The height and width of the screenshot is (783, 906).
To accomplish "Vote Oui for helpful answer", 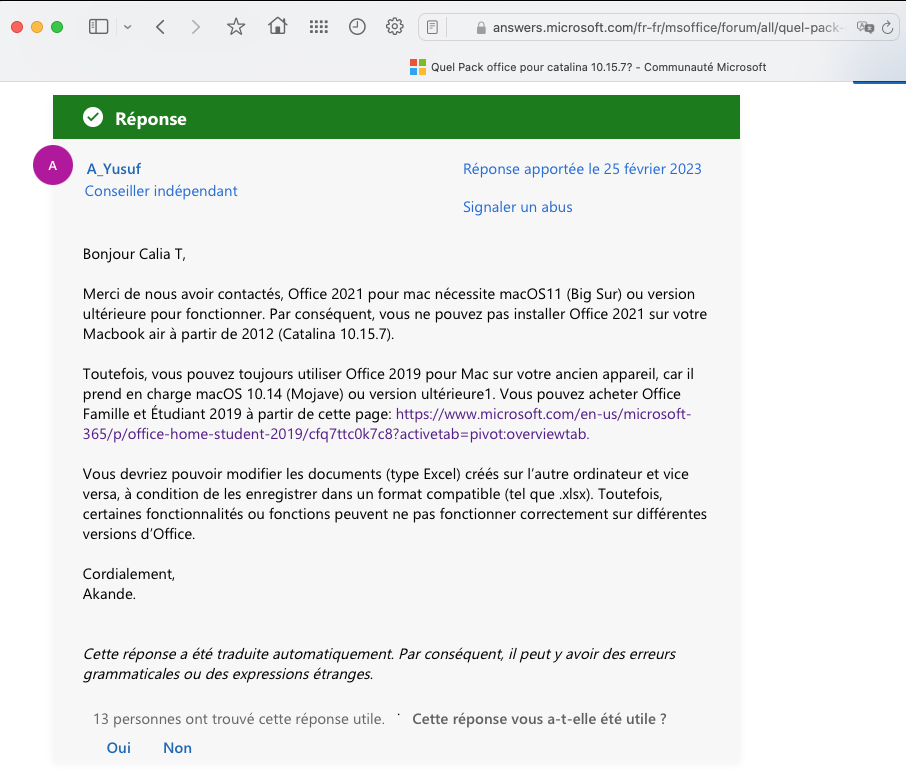I will coord(118,748).
